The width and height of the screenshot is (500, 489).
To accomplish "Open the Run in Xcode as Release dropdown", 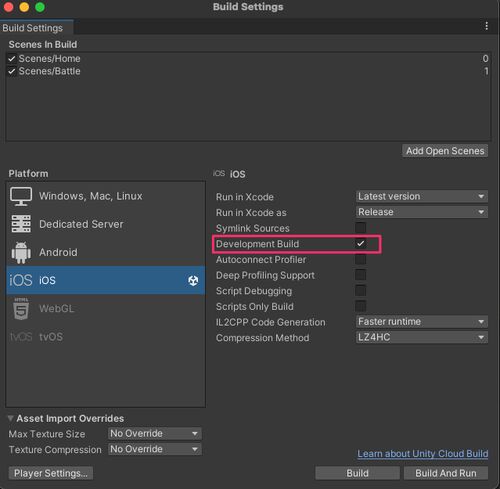I will [422, 212].
